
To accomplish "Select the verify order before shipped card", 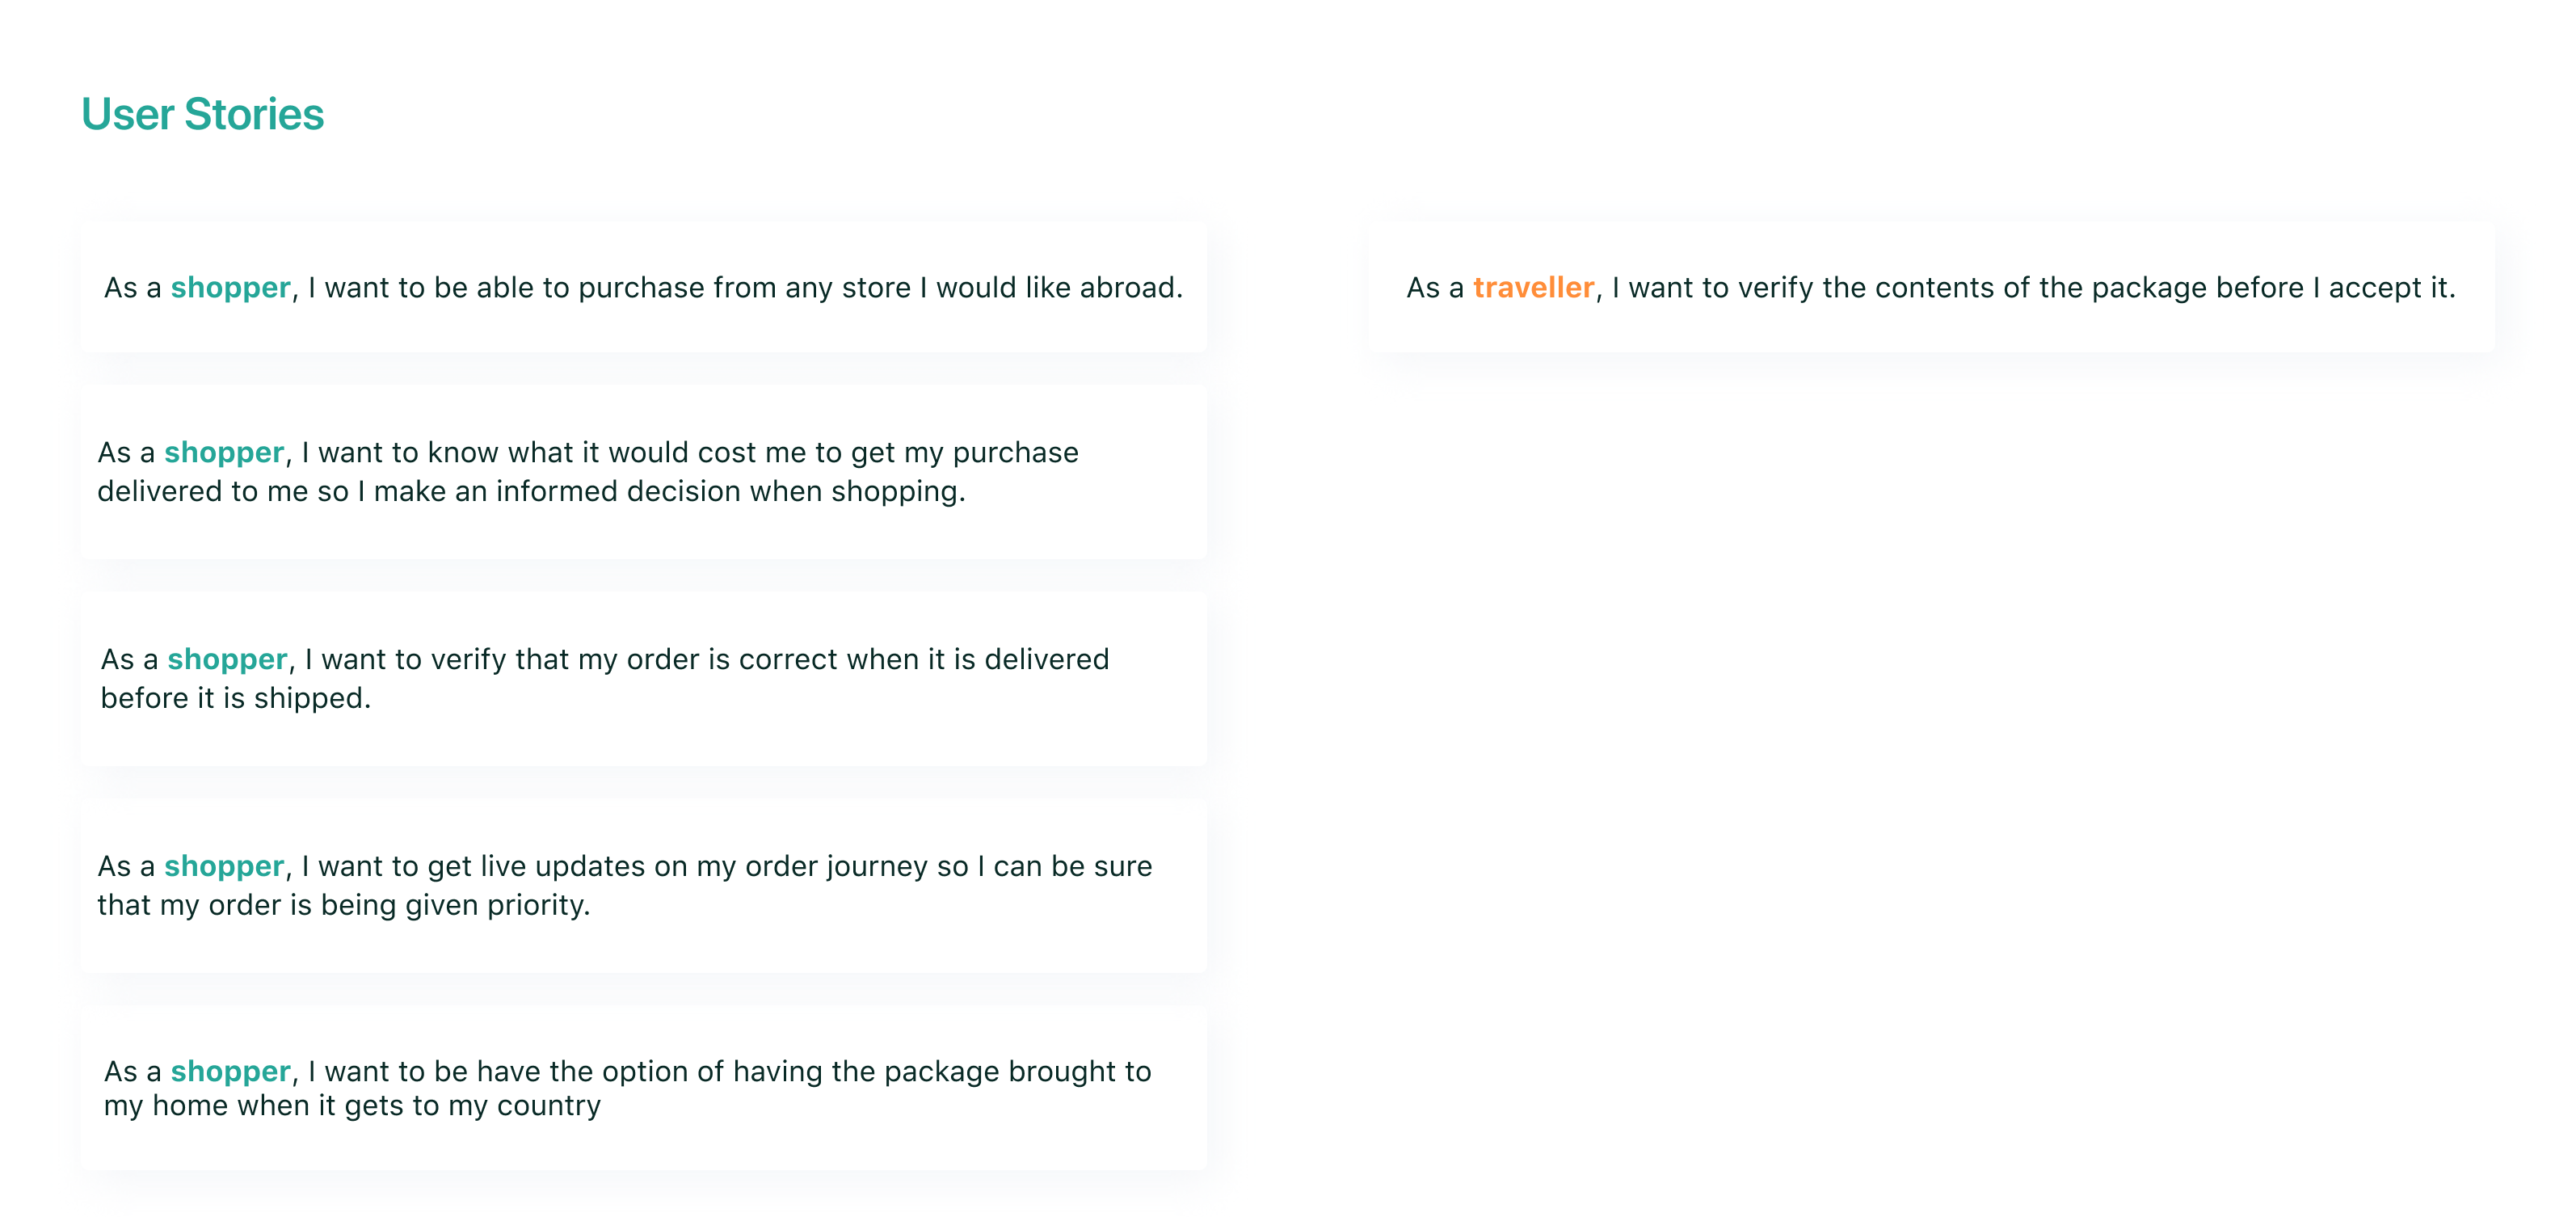I will click(643, 679).
